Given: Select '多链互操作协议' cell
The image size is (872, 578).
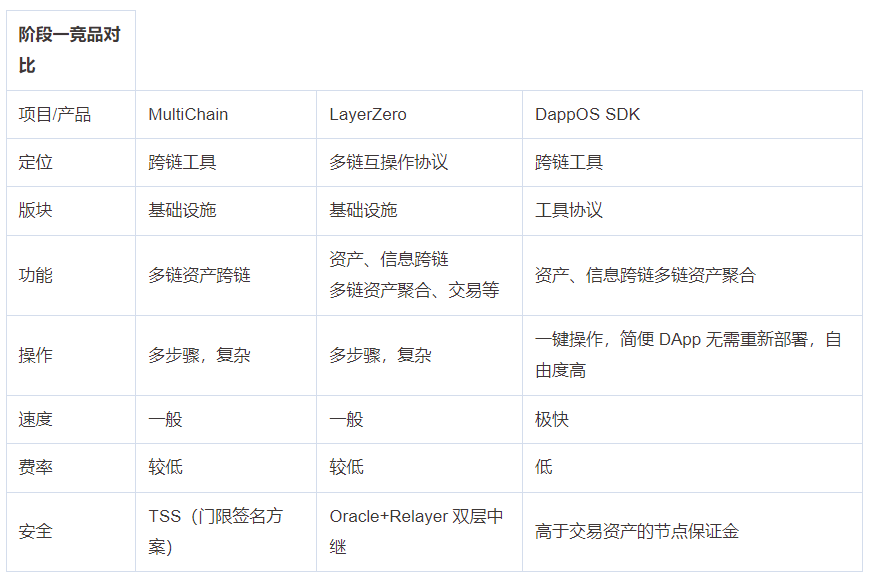Looking at the screenshot, I should pyautogui.click(x=419, y=162).
